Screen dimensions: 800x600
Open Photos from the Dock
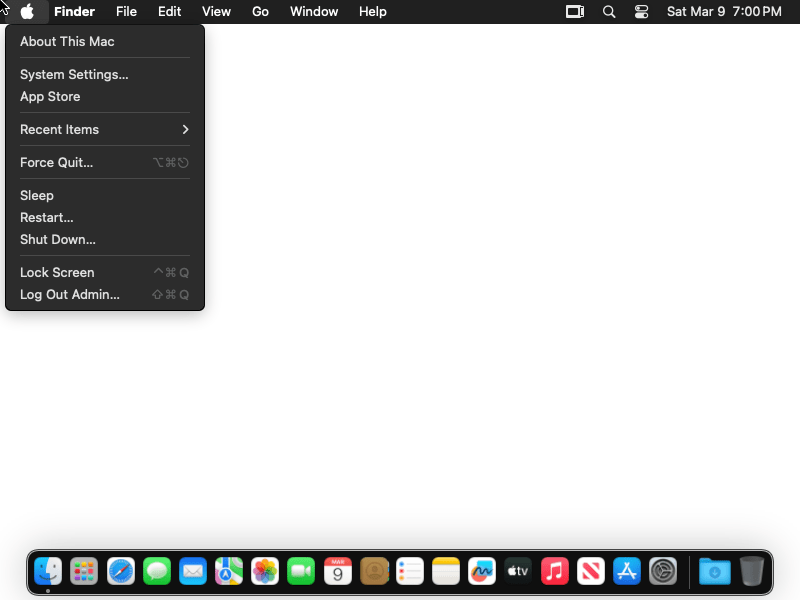[x=265, y=571]
